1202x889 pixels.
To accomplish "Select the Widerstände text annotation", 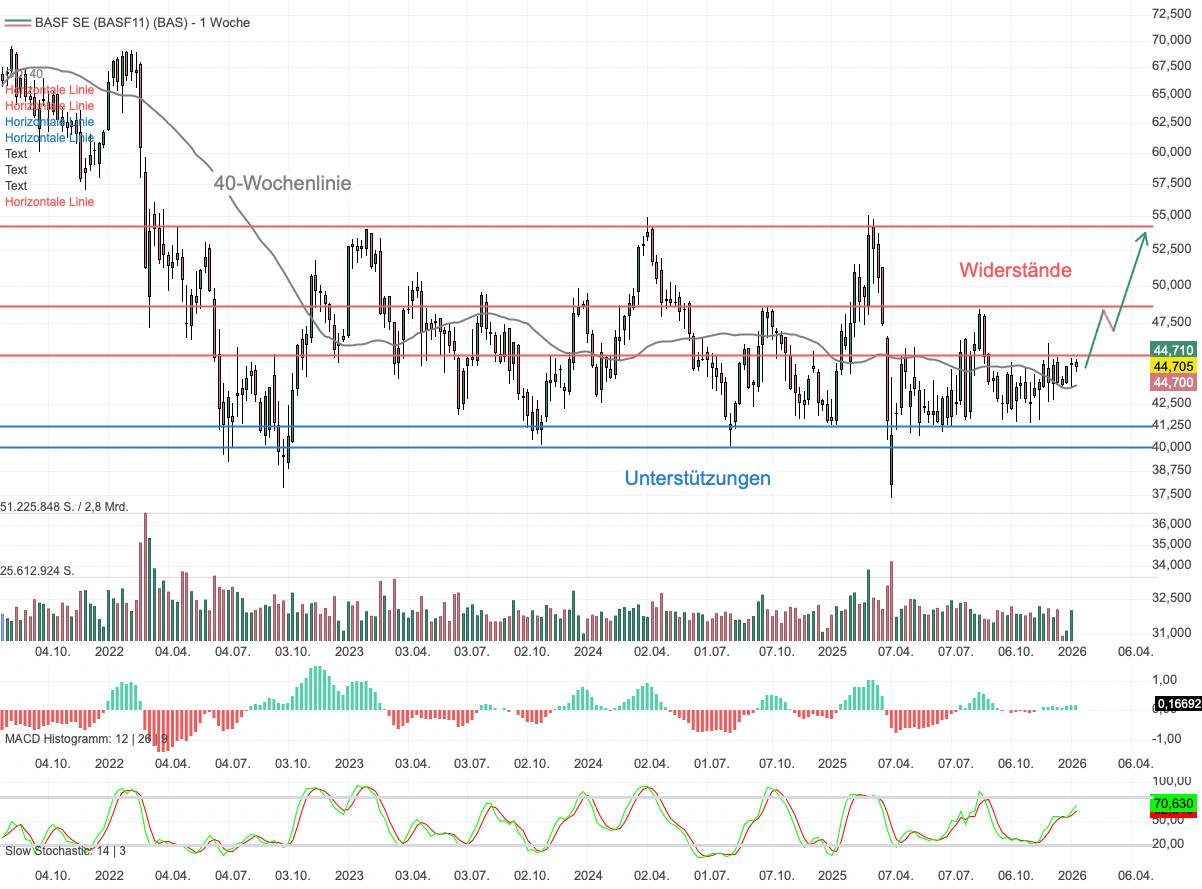I will [x=1015, y=270].
